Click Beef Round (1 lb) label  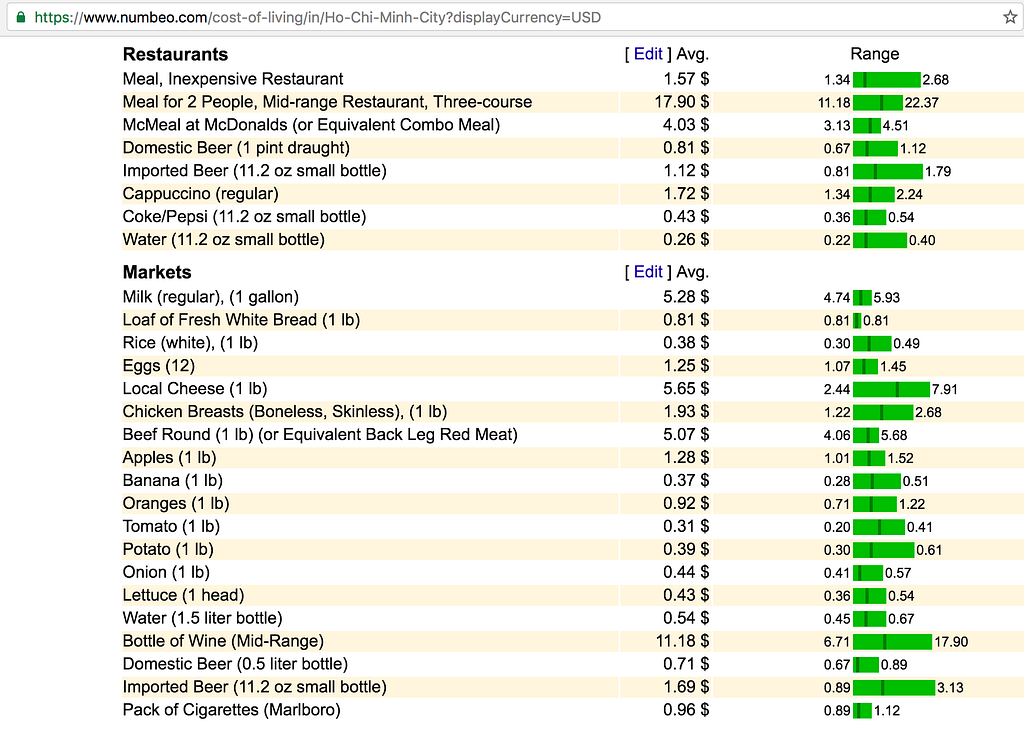pos(320,435)
